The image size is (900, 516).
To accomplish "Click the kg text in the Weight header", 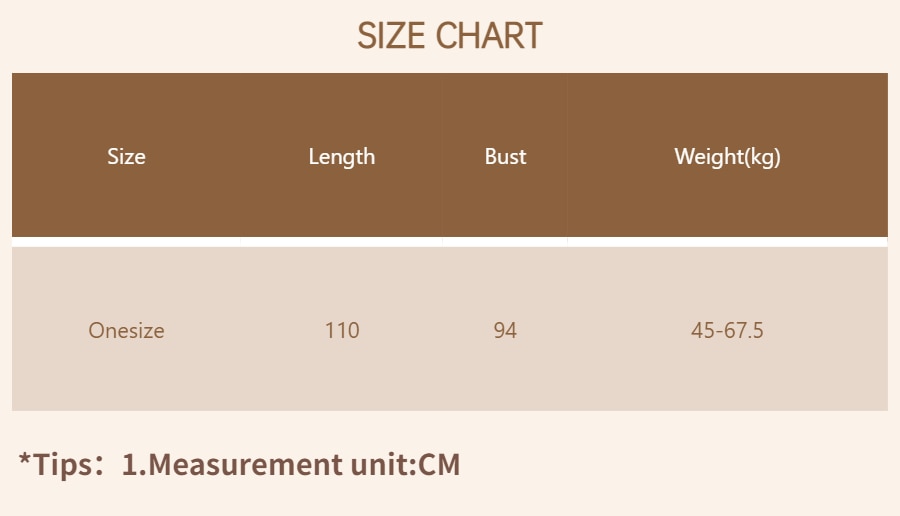I will click(762, 158).
